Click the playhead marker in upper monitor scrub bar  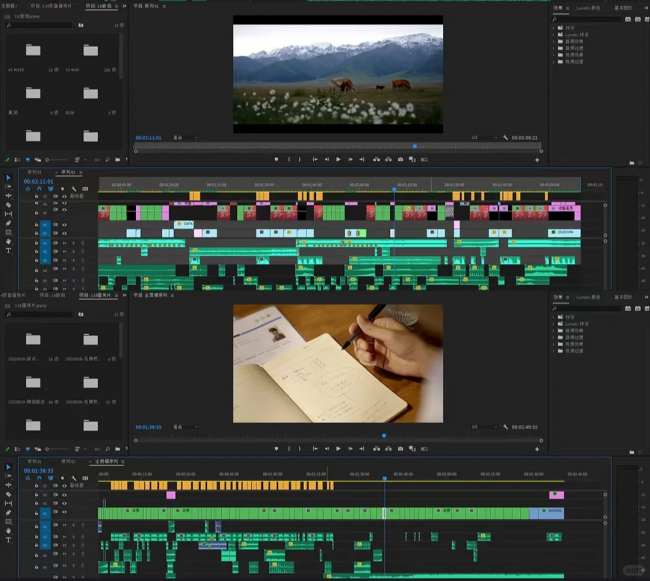click(415, 146)
